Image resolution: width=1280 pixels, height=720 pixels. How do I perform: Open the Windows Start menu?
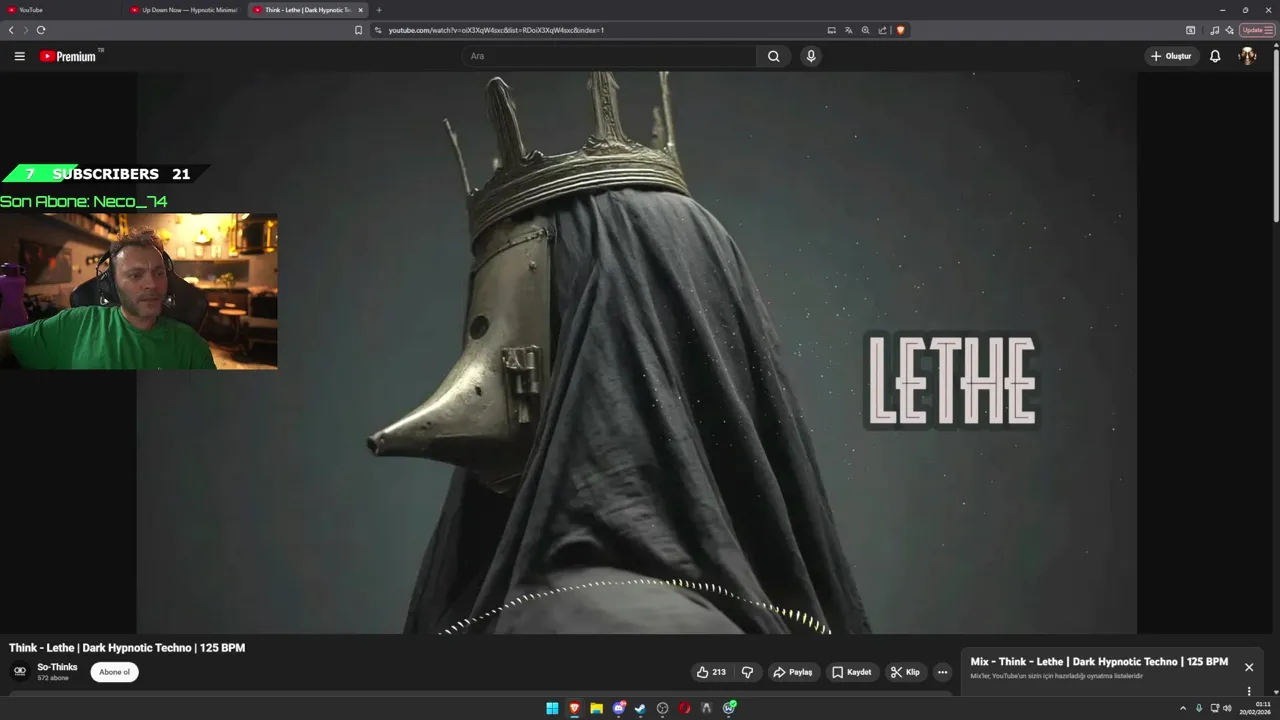(552, 708)
